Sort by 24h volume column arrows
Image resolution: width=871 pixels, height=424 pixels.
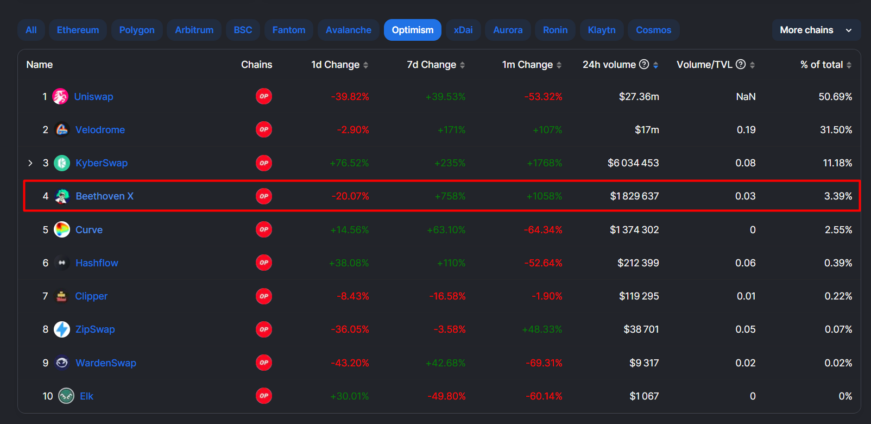coord(655,65)
